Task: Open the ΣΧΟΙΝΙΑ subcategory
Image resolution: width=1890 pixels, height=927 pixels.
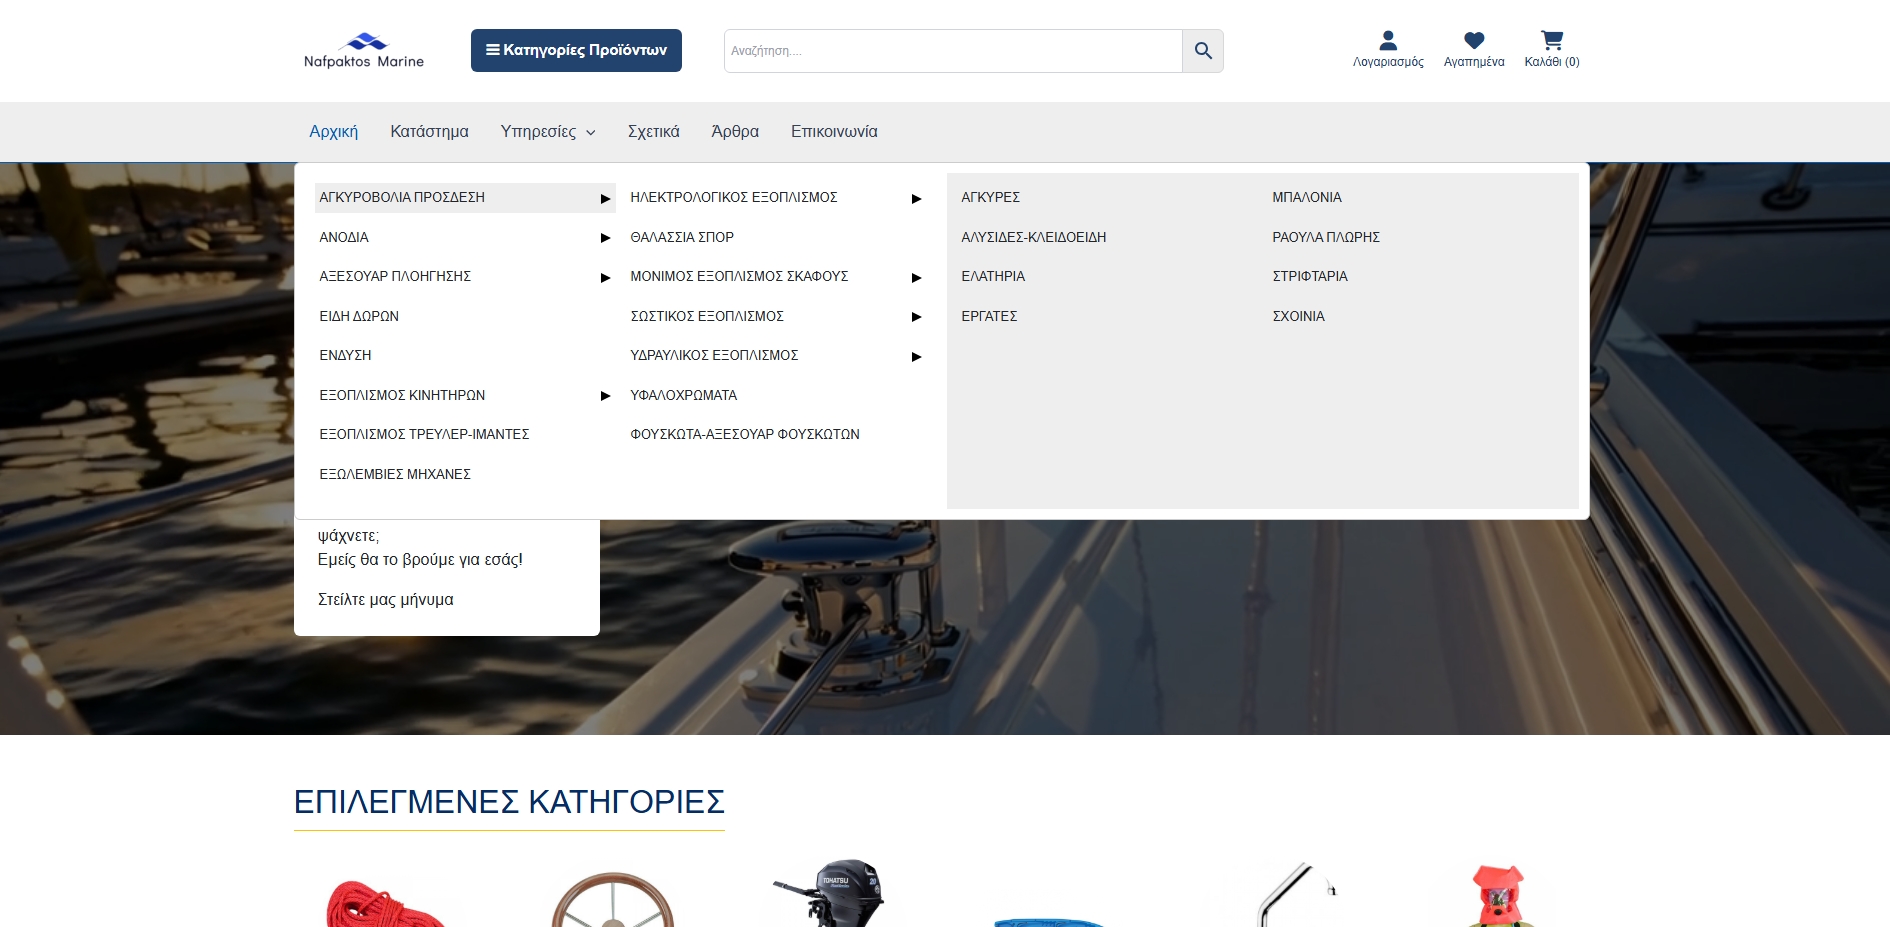Action: [x=1298, y=316]
